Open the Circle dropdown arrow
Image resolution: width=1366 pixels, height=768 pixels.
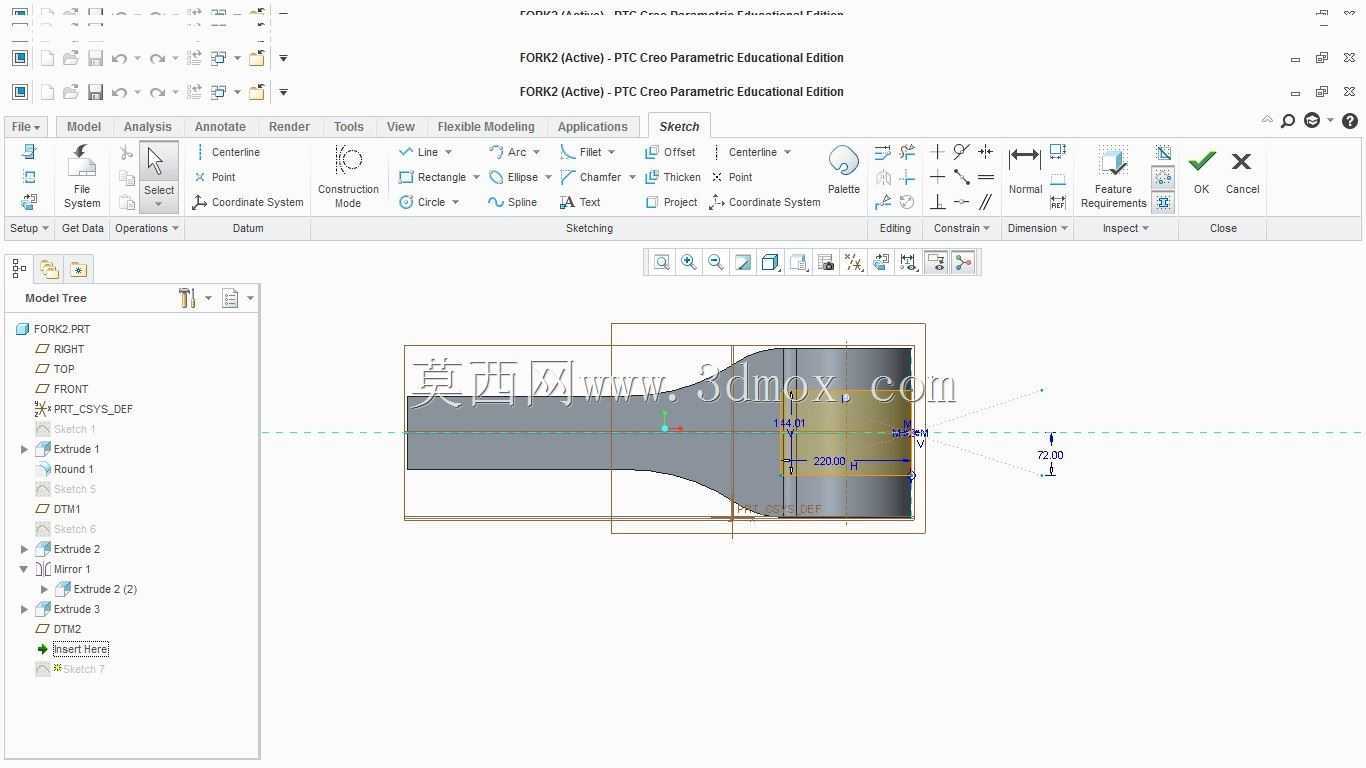point(455,202)
